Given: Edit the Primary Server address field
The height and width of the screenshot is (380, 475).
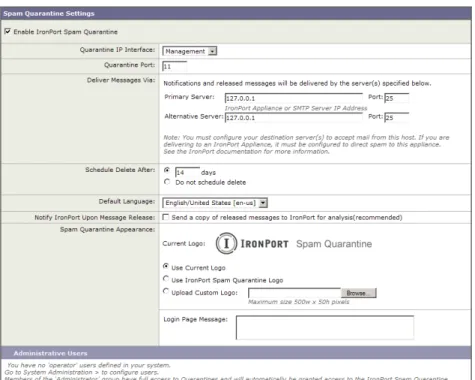Looking at the screenshot, I should pyautogui.click(x=294, y=98).
